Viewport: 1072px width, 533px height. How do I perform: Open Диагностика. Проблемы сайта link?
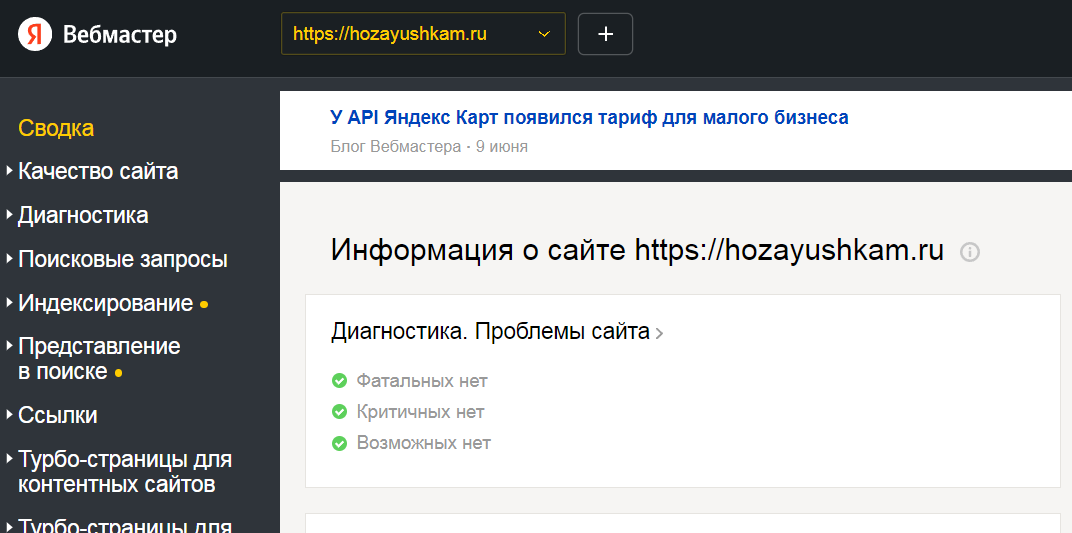click(x=496, y=332)
